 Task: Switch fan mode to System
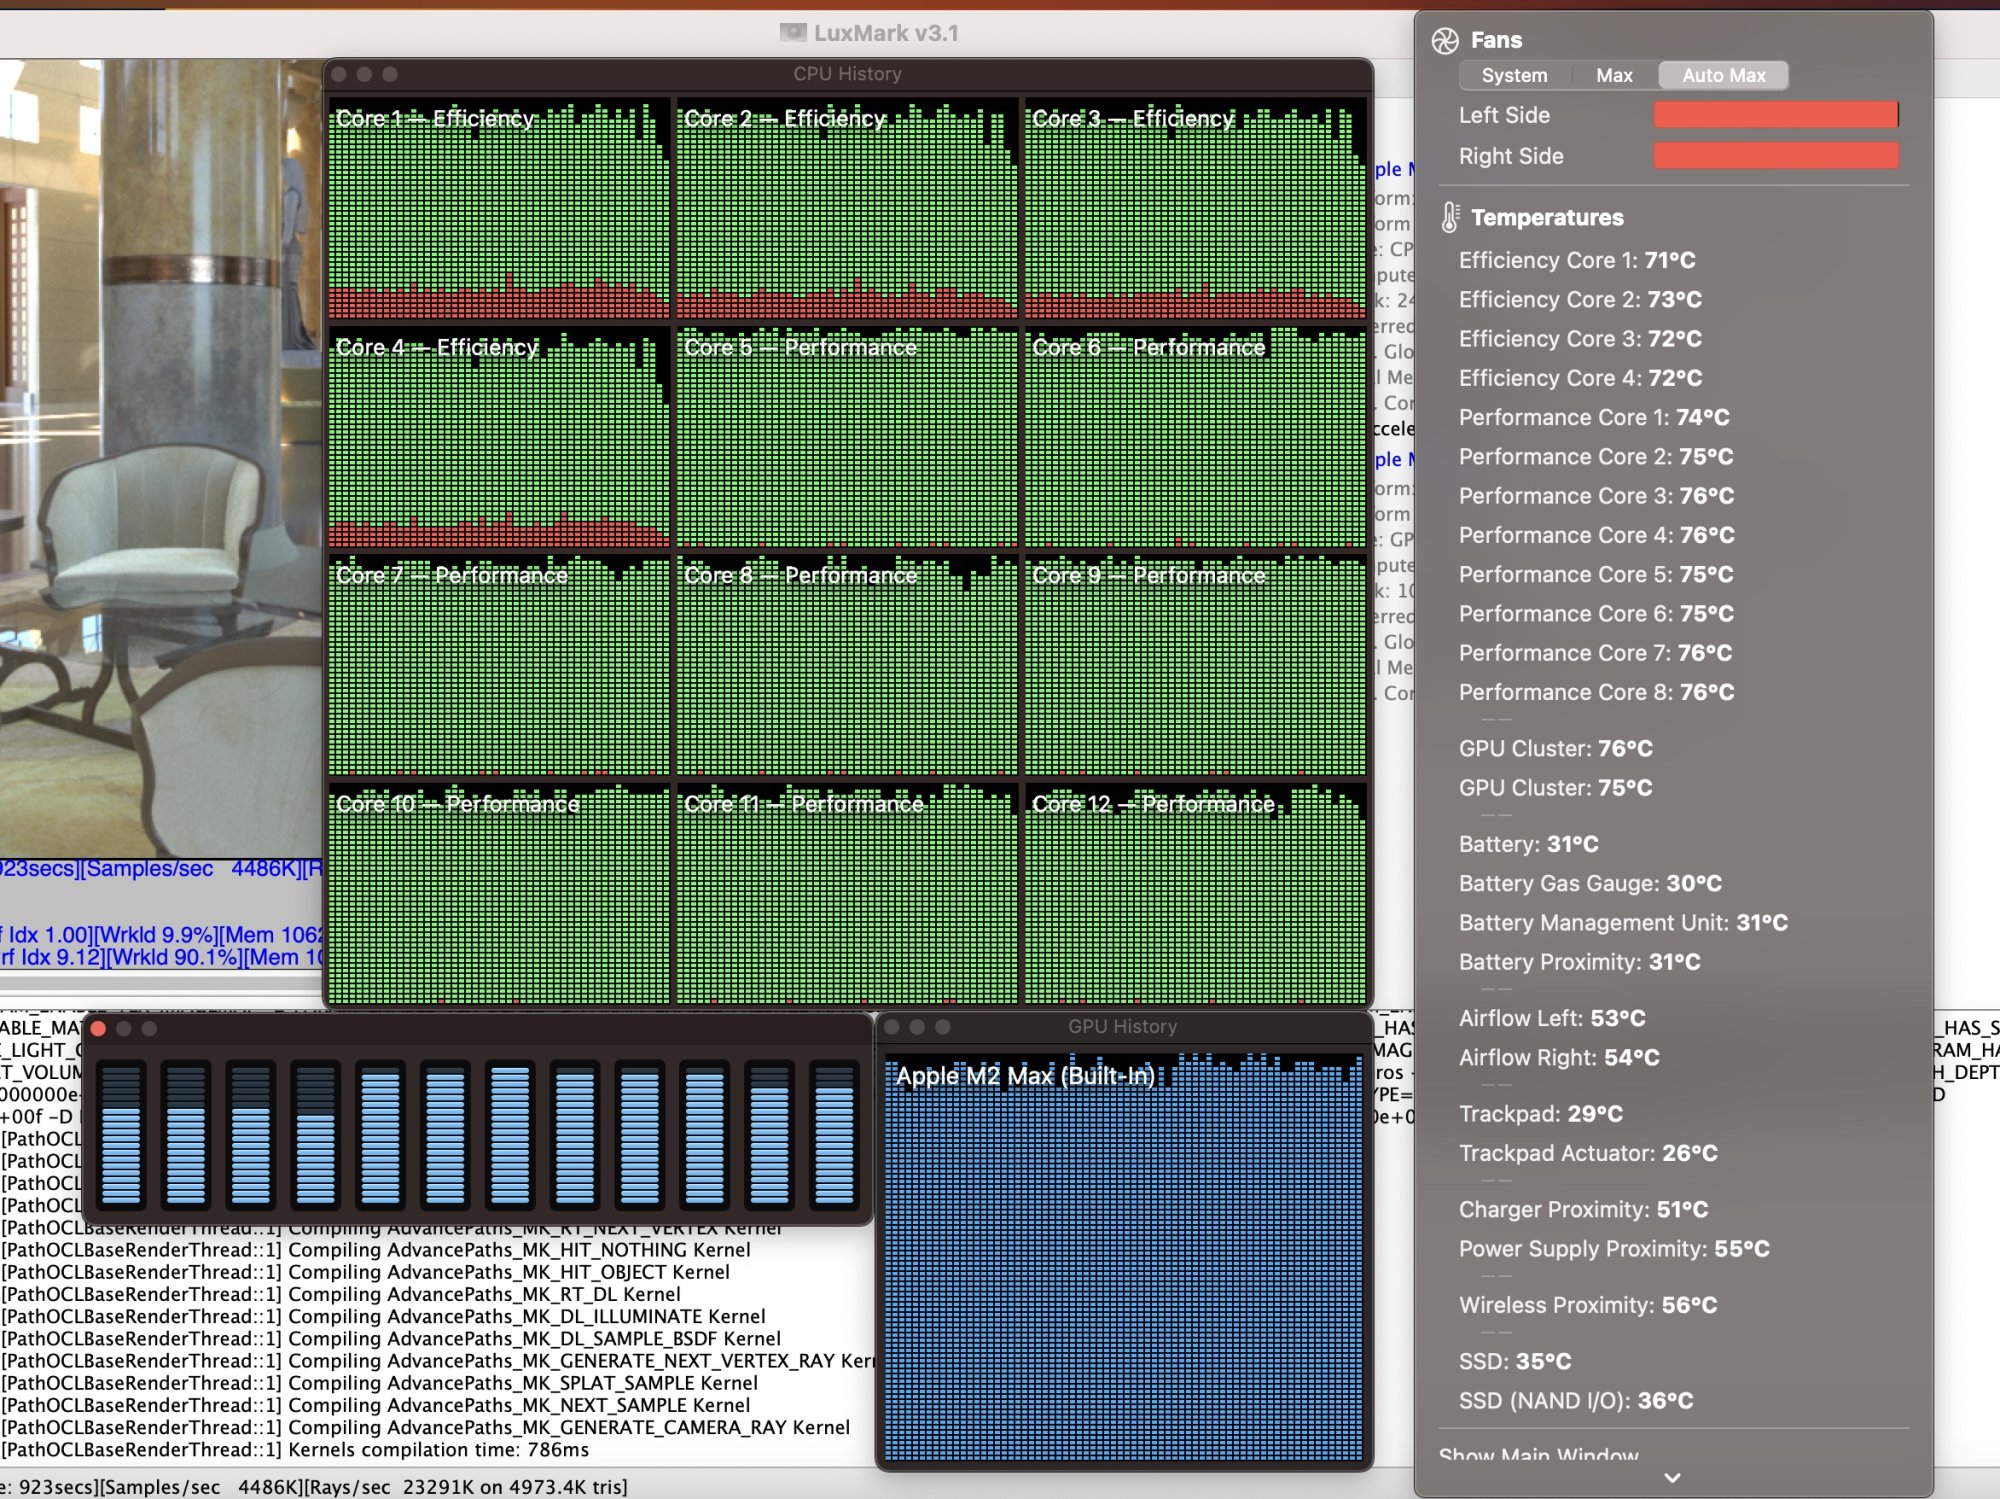tap(1514, 75)
